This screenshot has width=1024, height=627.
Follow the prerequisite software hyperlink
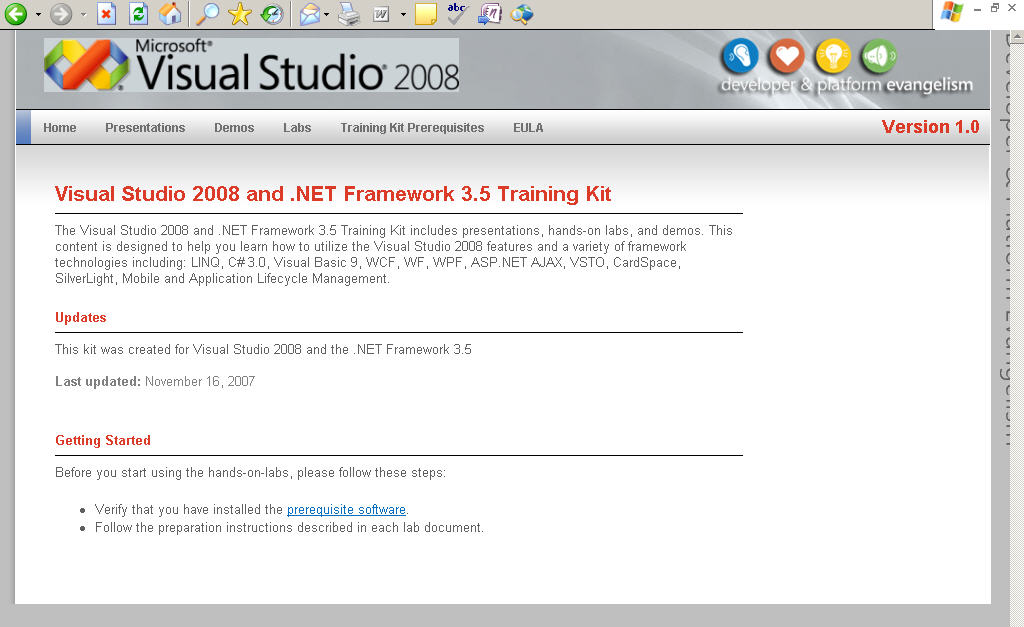click(346, 510)
